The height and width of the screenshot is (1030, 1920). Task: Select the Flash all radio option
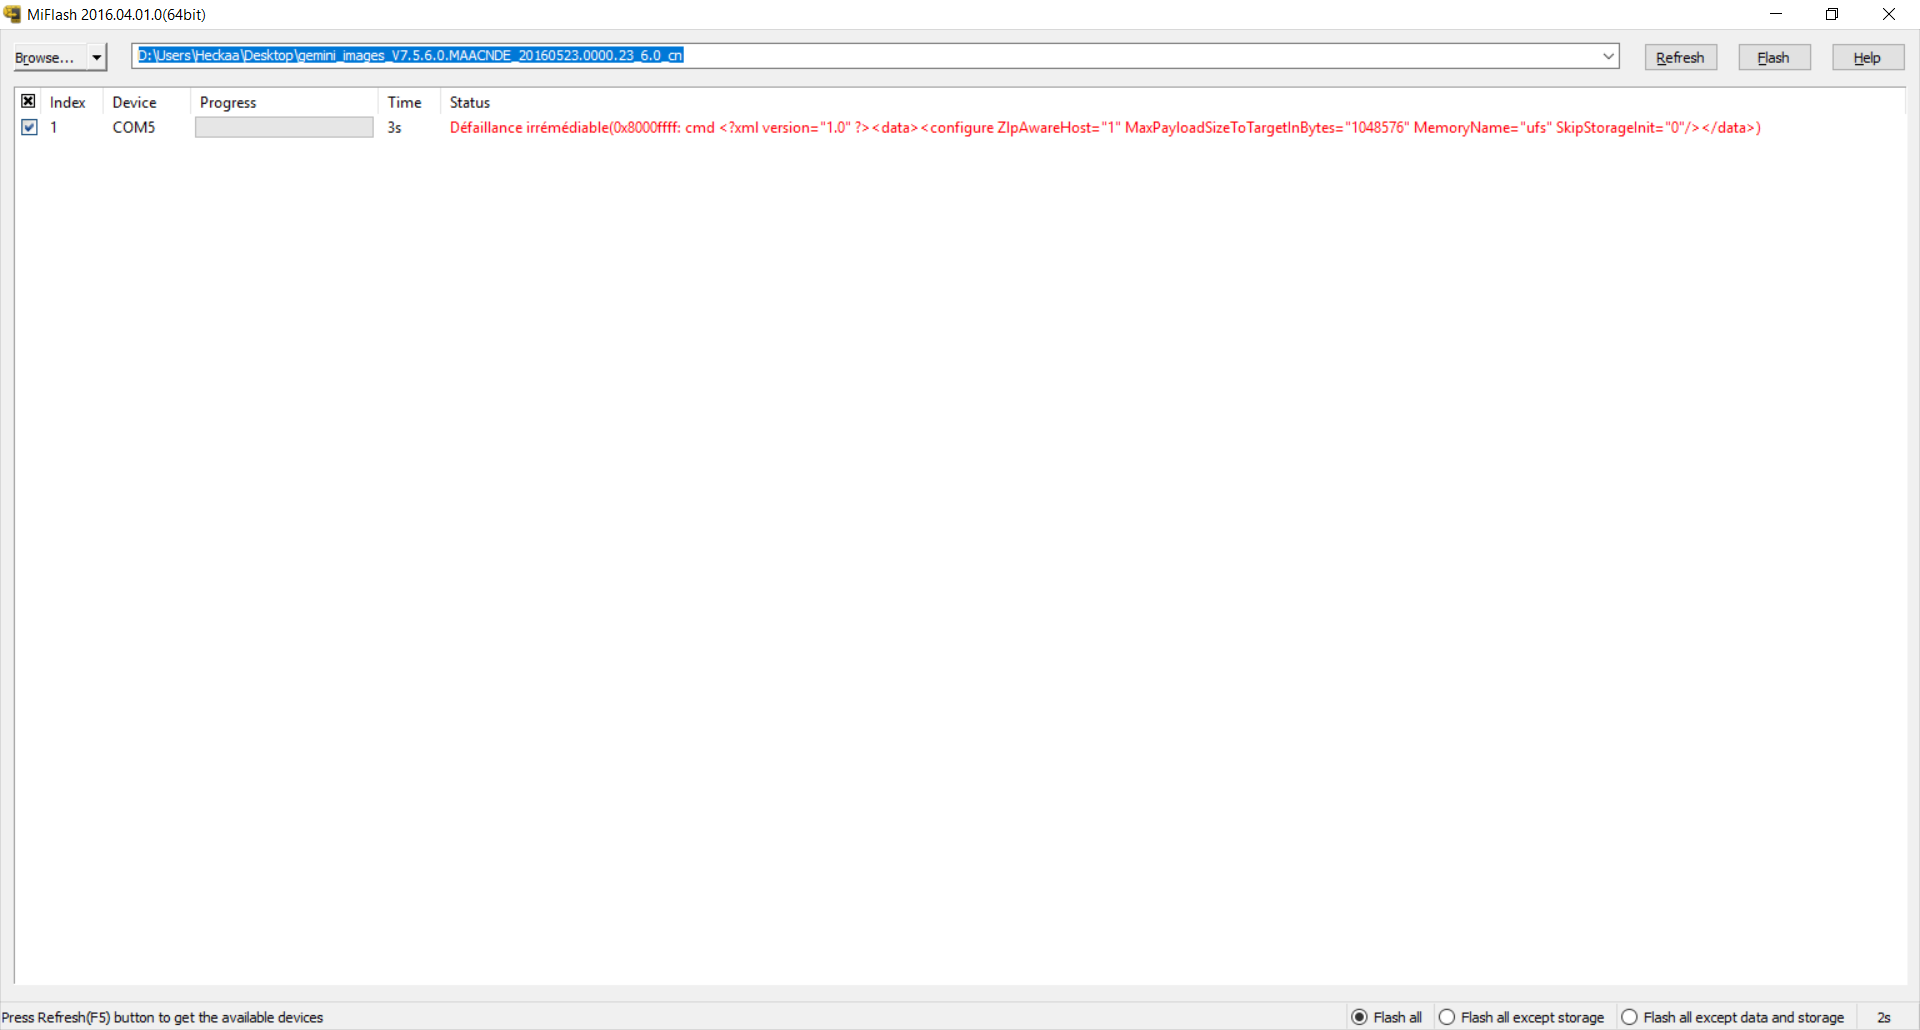tap(1387, 1017)
